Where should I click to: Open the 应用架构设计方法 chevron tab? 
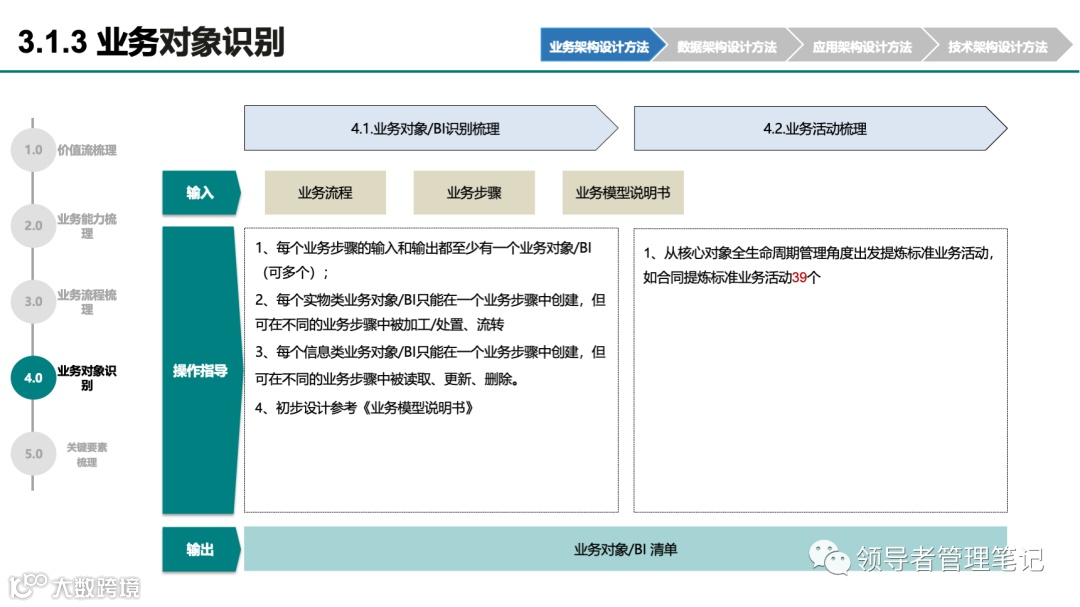pos(862,45)
